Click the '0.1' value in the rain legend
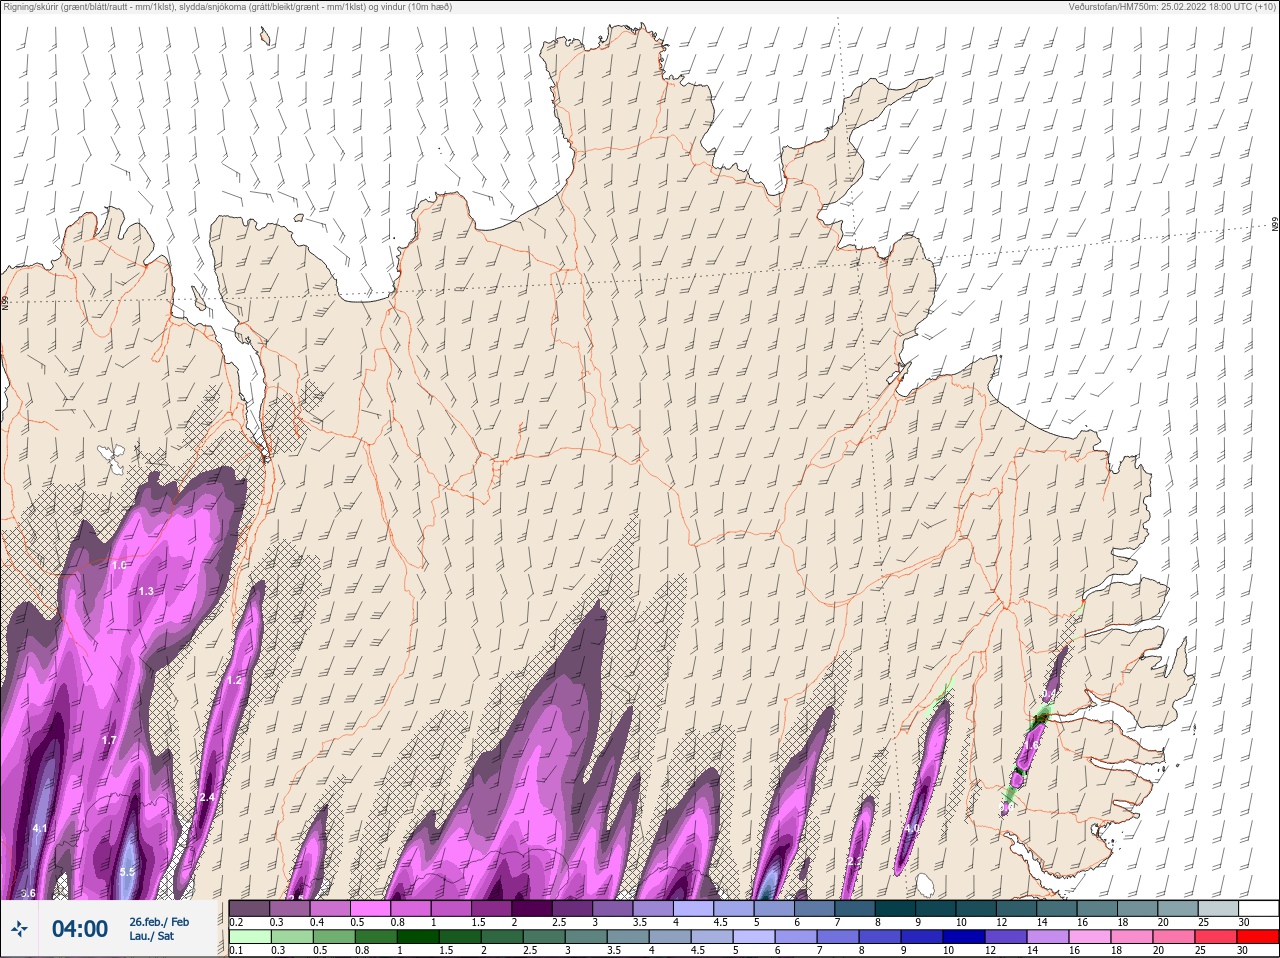Image resolution: width=1280 pixels, height=958 pixels. click(x=235, y=951)
